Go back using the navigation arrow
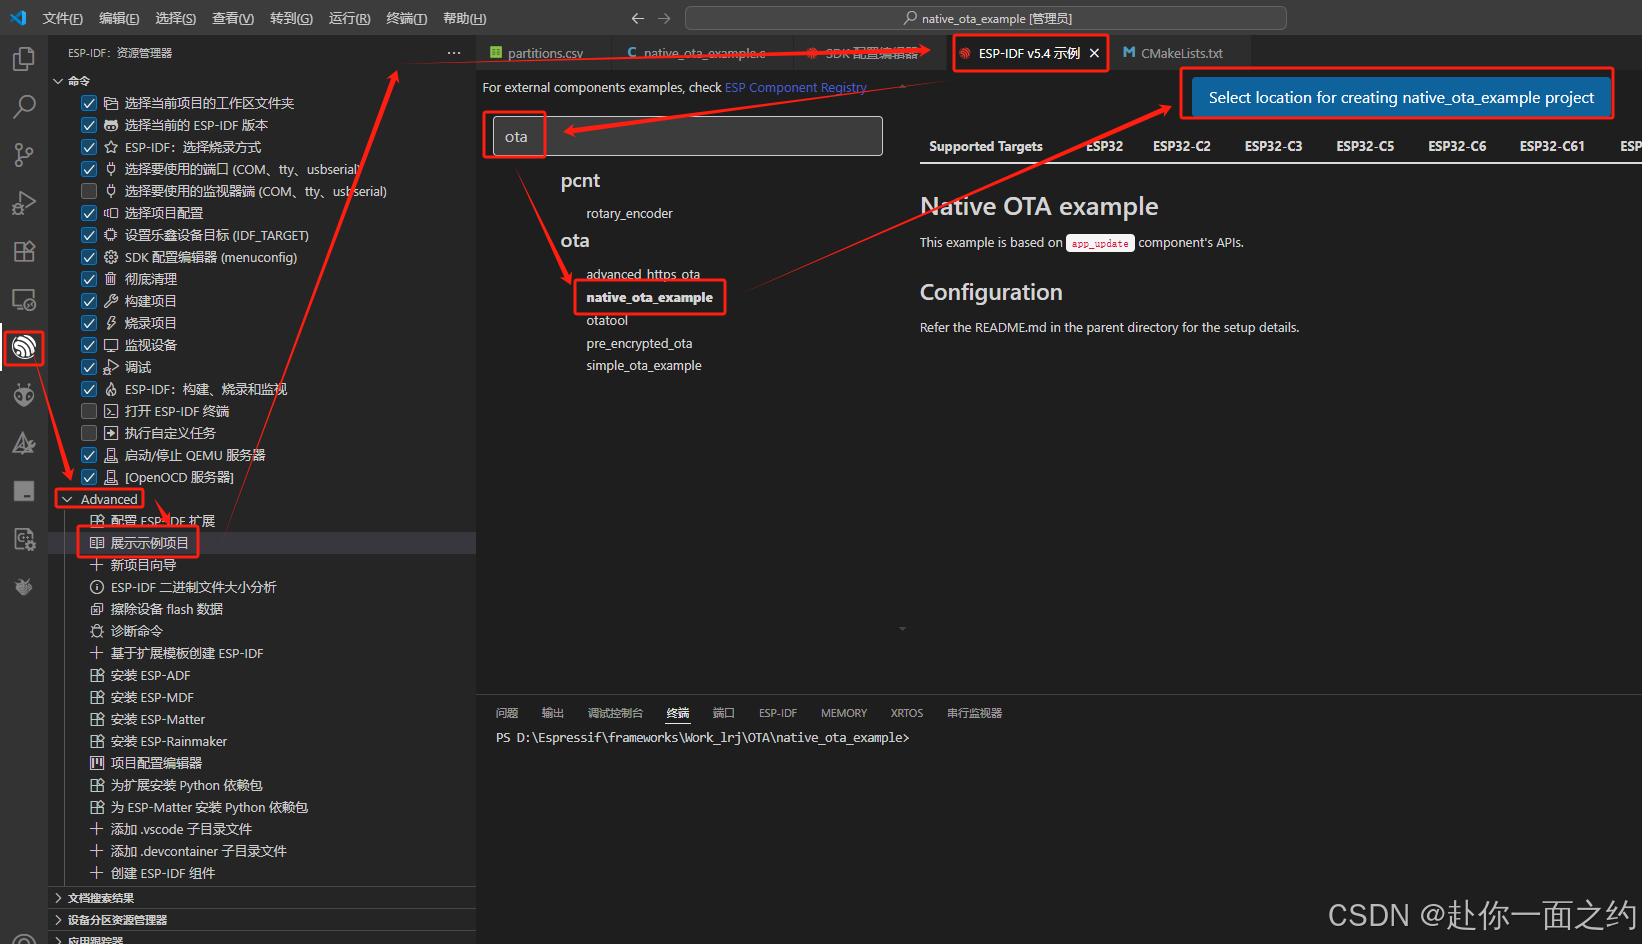Viewport: 1642px width, 944px height. pyautogui.click(x=638, y=18)
